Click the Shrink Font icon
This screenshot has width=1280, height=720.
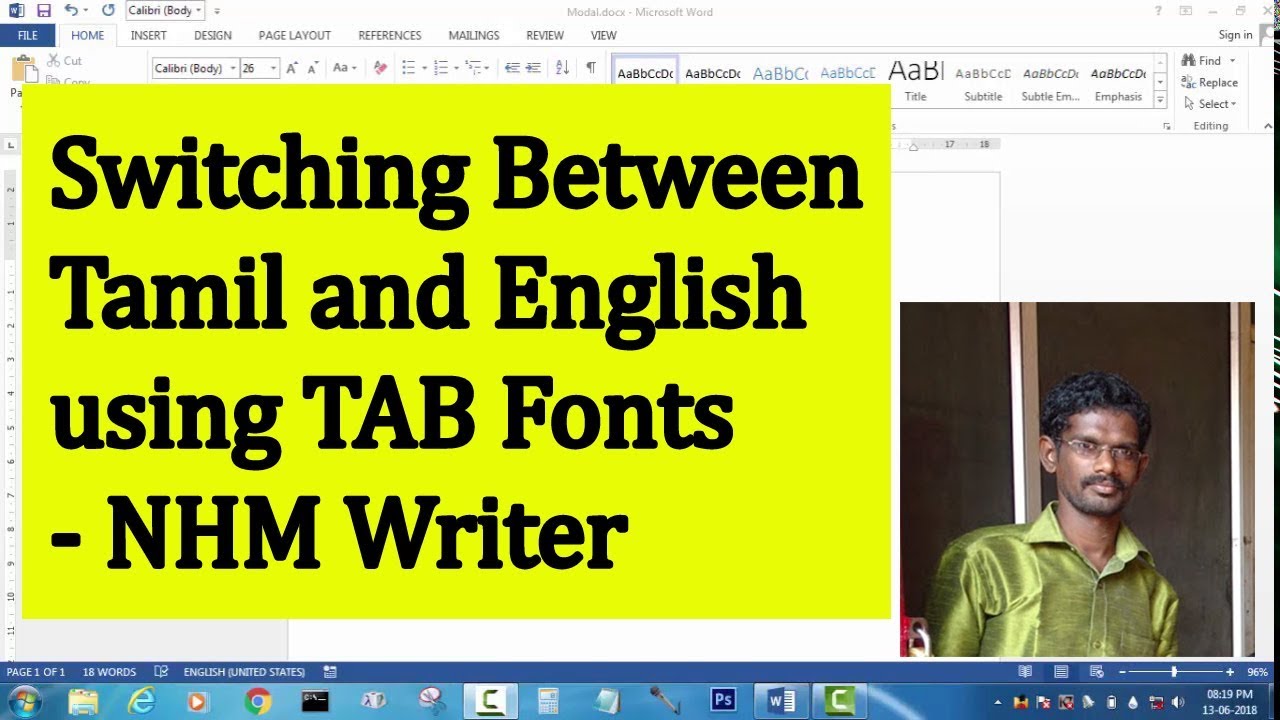(x=313, y=68)
